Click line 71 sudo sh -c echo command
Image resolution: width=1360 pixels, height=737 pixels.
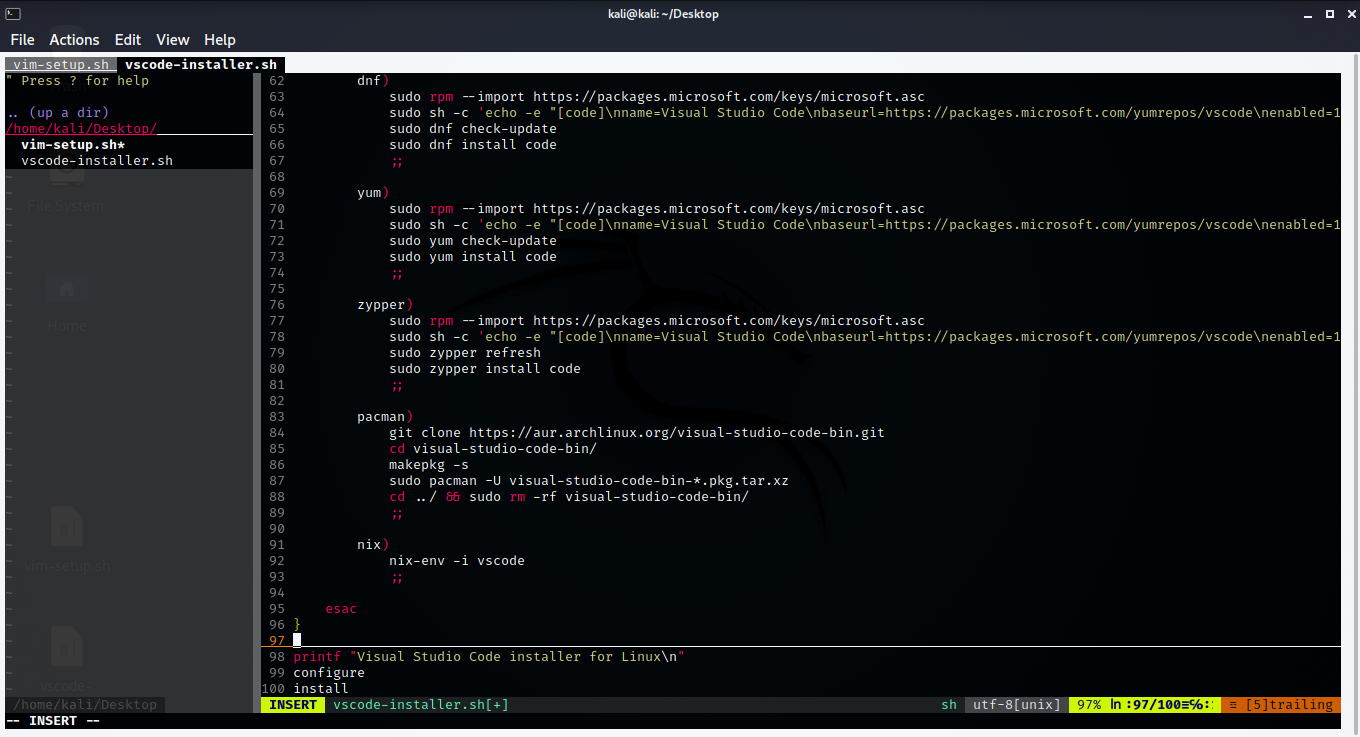[x=865, y=225]
